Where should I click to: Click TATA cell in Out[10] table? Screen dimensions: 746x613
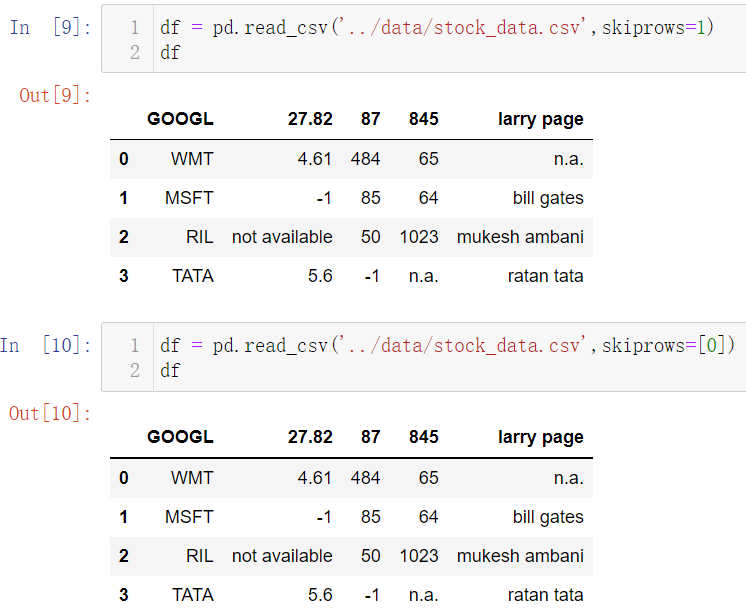pos(193,595)
